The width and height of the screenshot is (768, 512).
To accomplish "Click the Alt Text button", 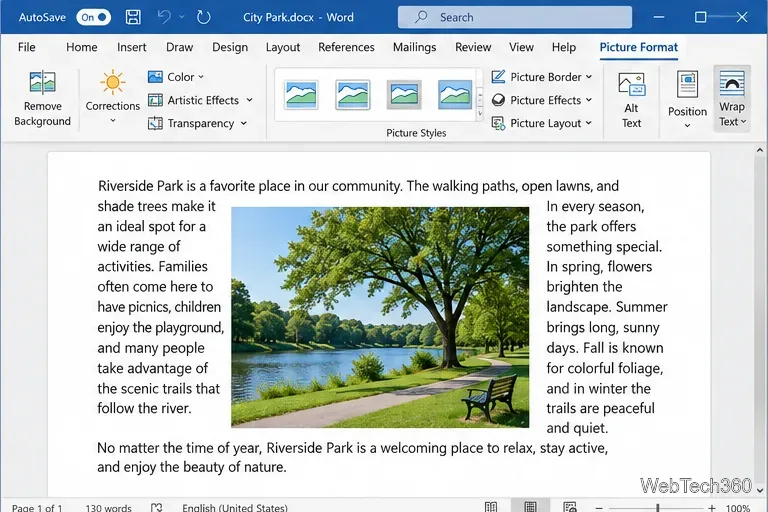I will coord(631,100).
